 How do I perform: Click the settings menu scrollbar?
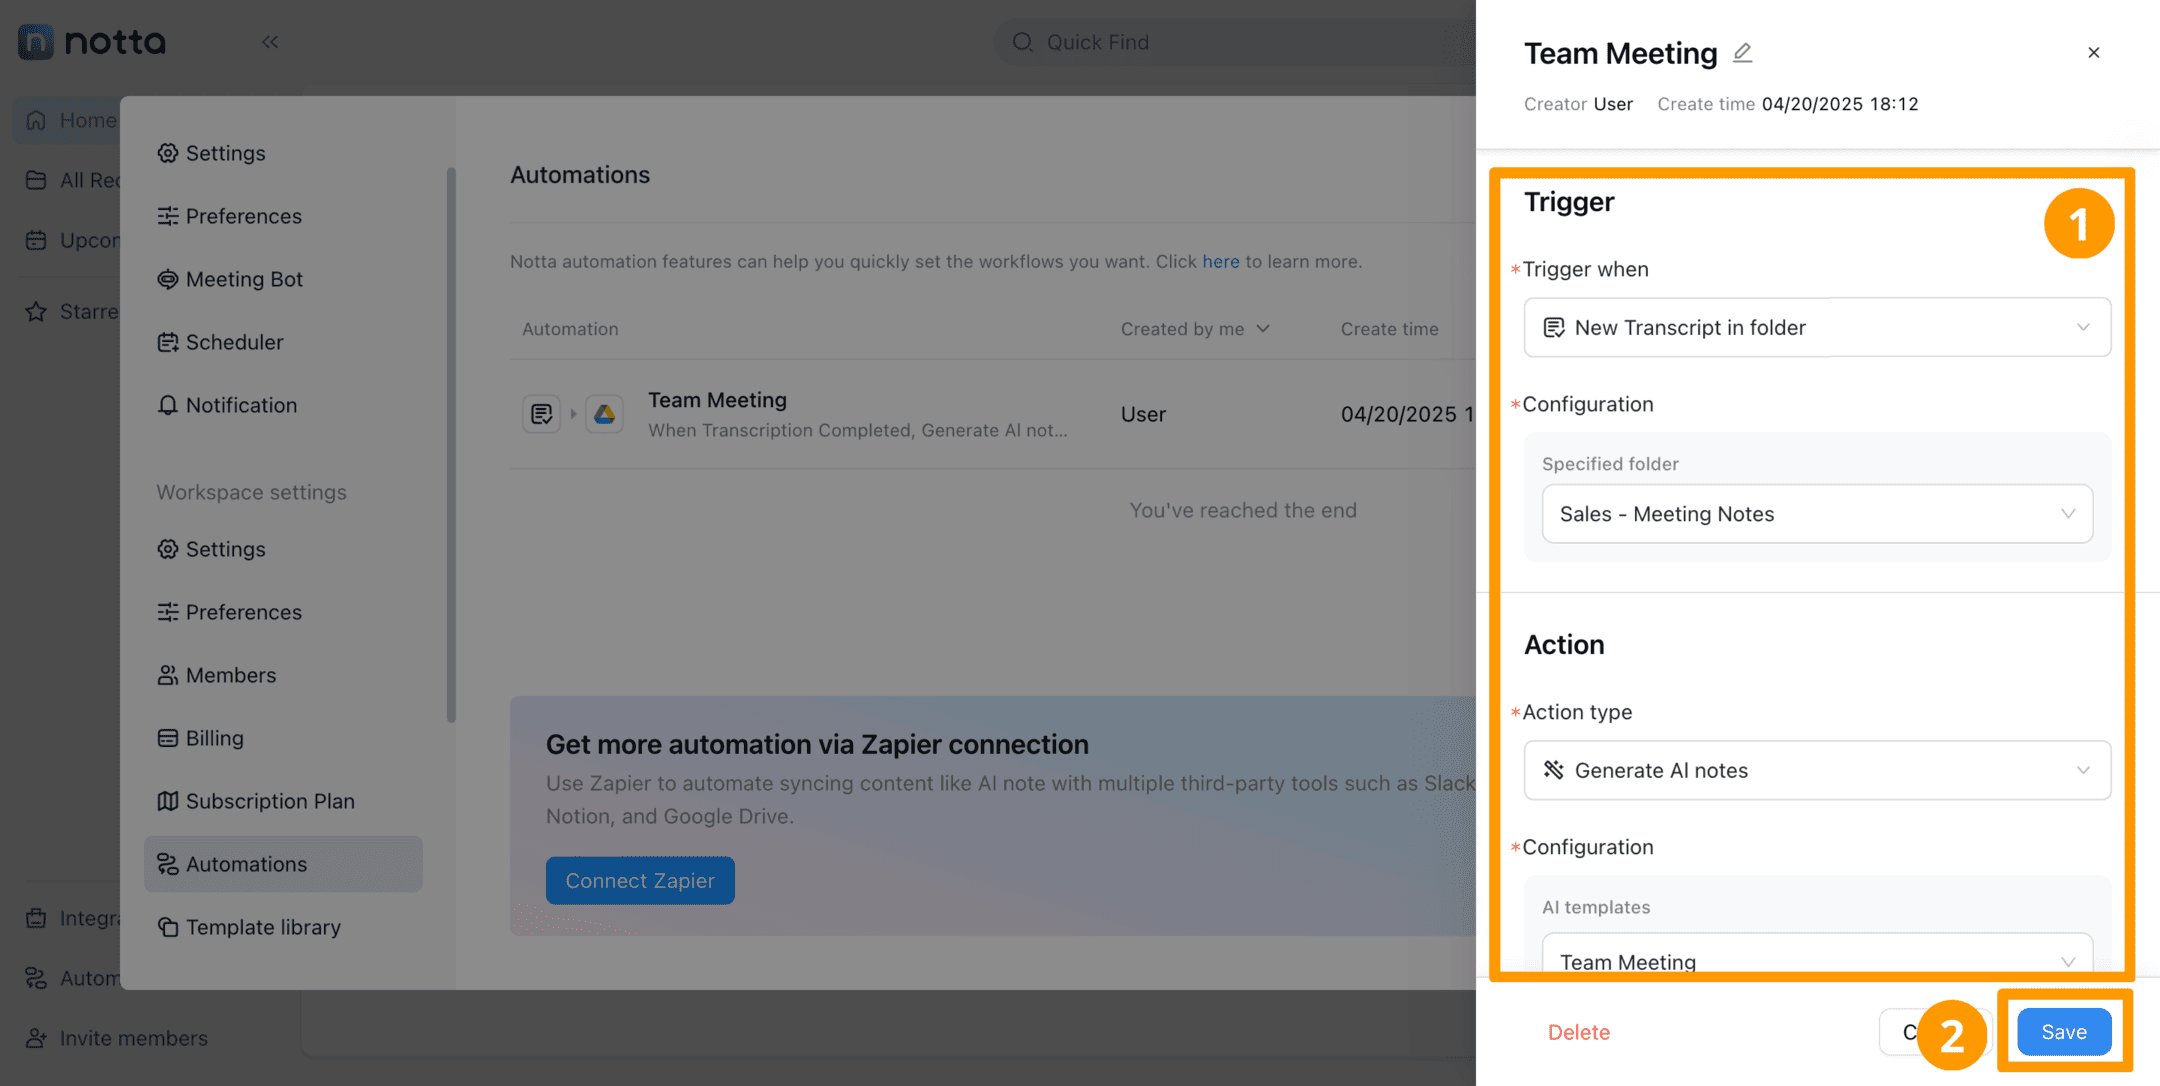tap(451, 445)
